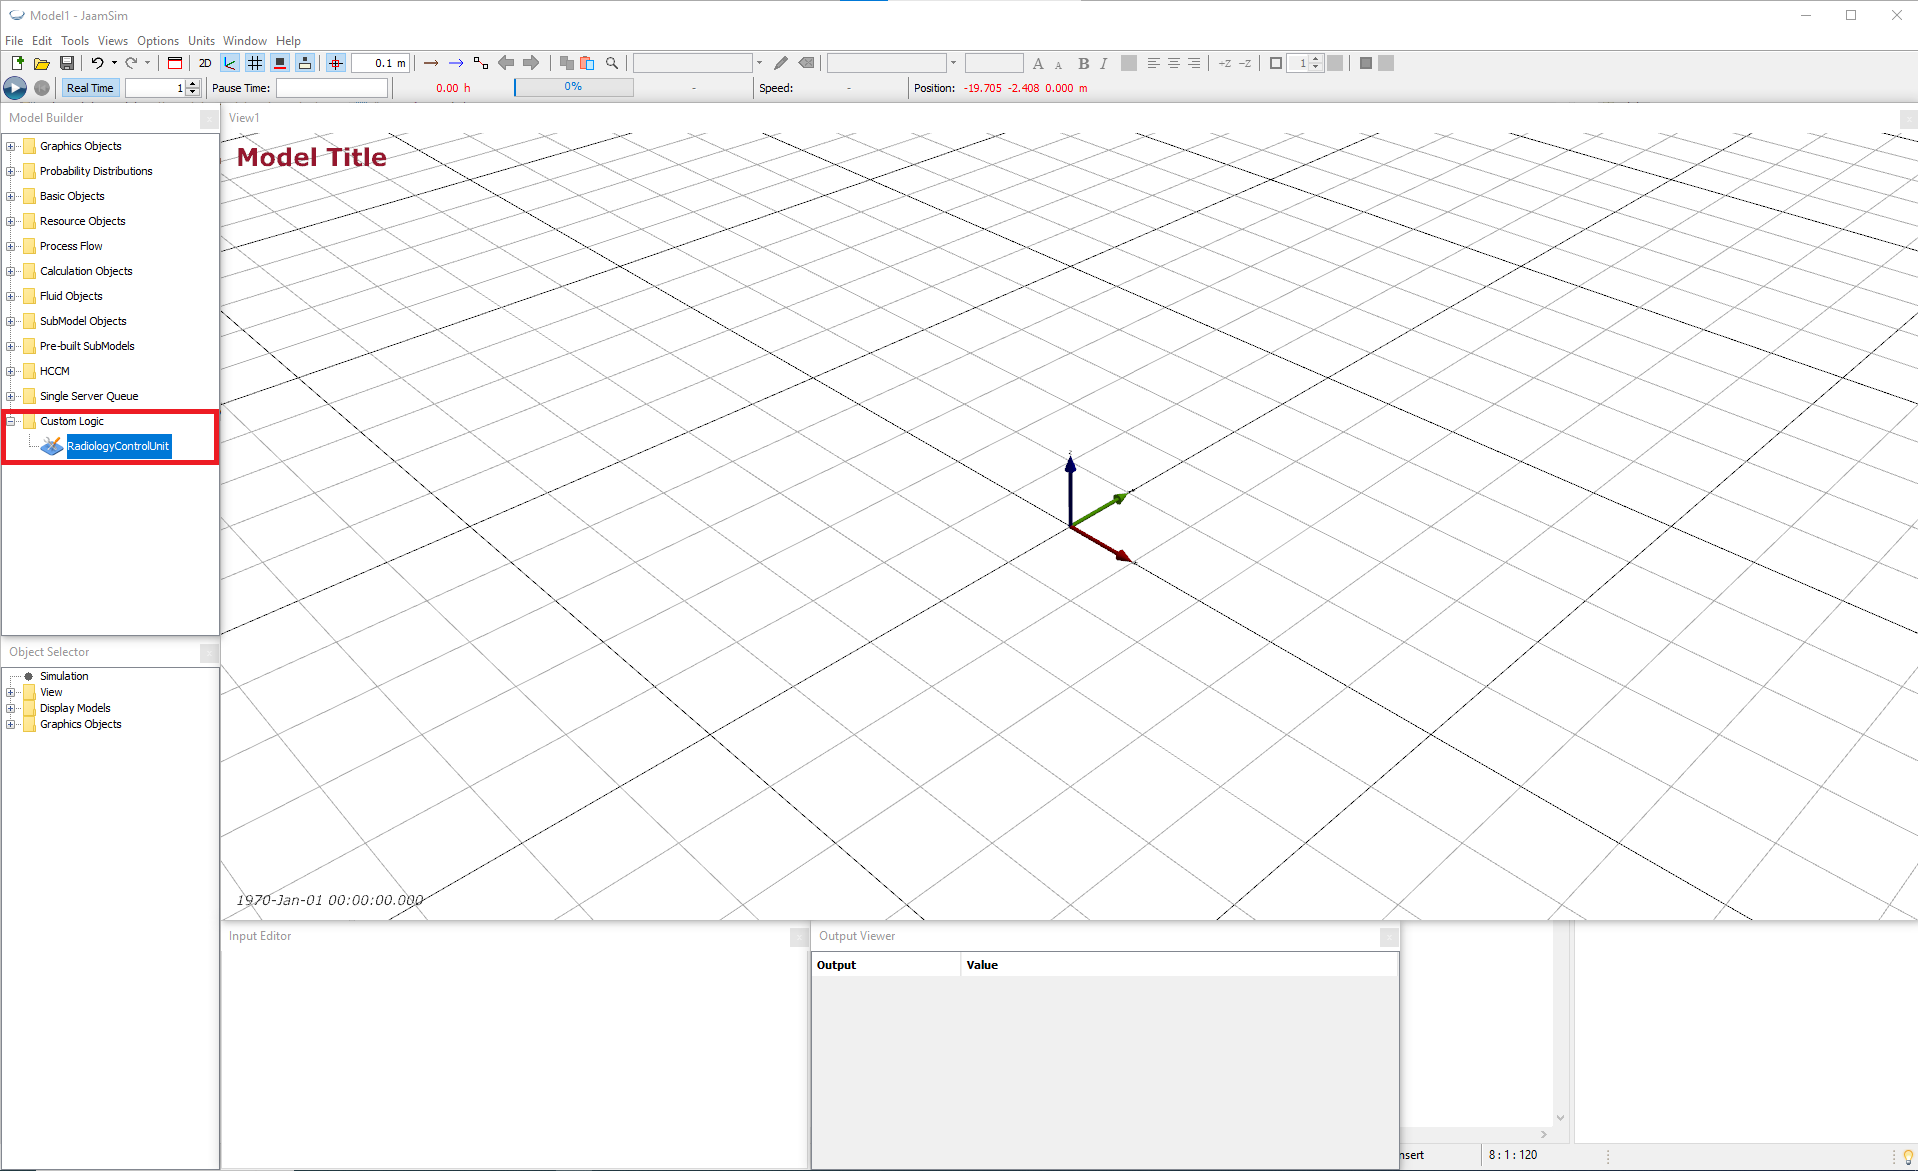Expand the Process Flow folder

click(11, 246)
